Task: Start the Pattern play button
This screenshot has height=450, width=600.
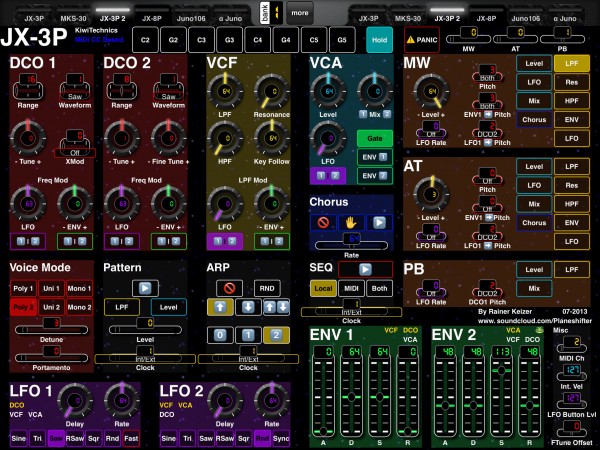Action: tap(145, 288)
